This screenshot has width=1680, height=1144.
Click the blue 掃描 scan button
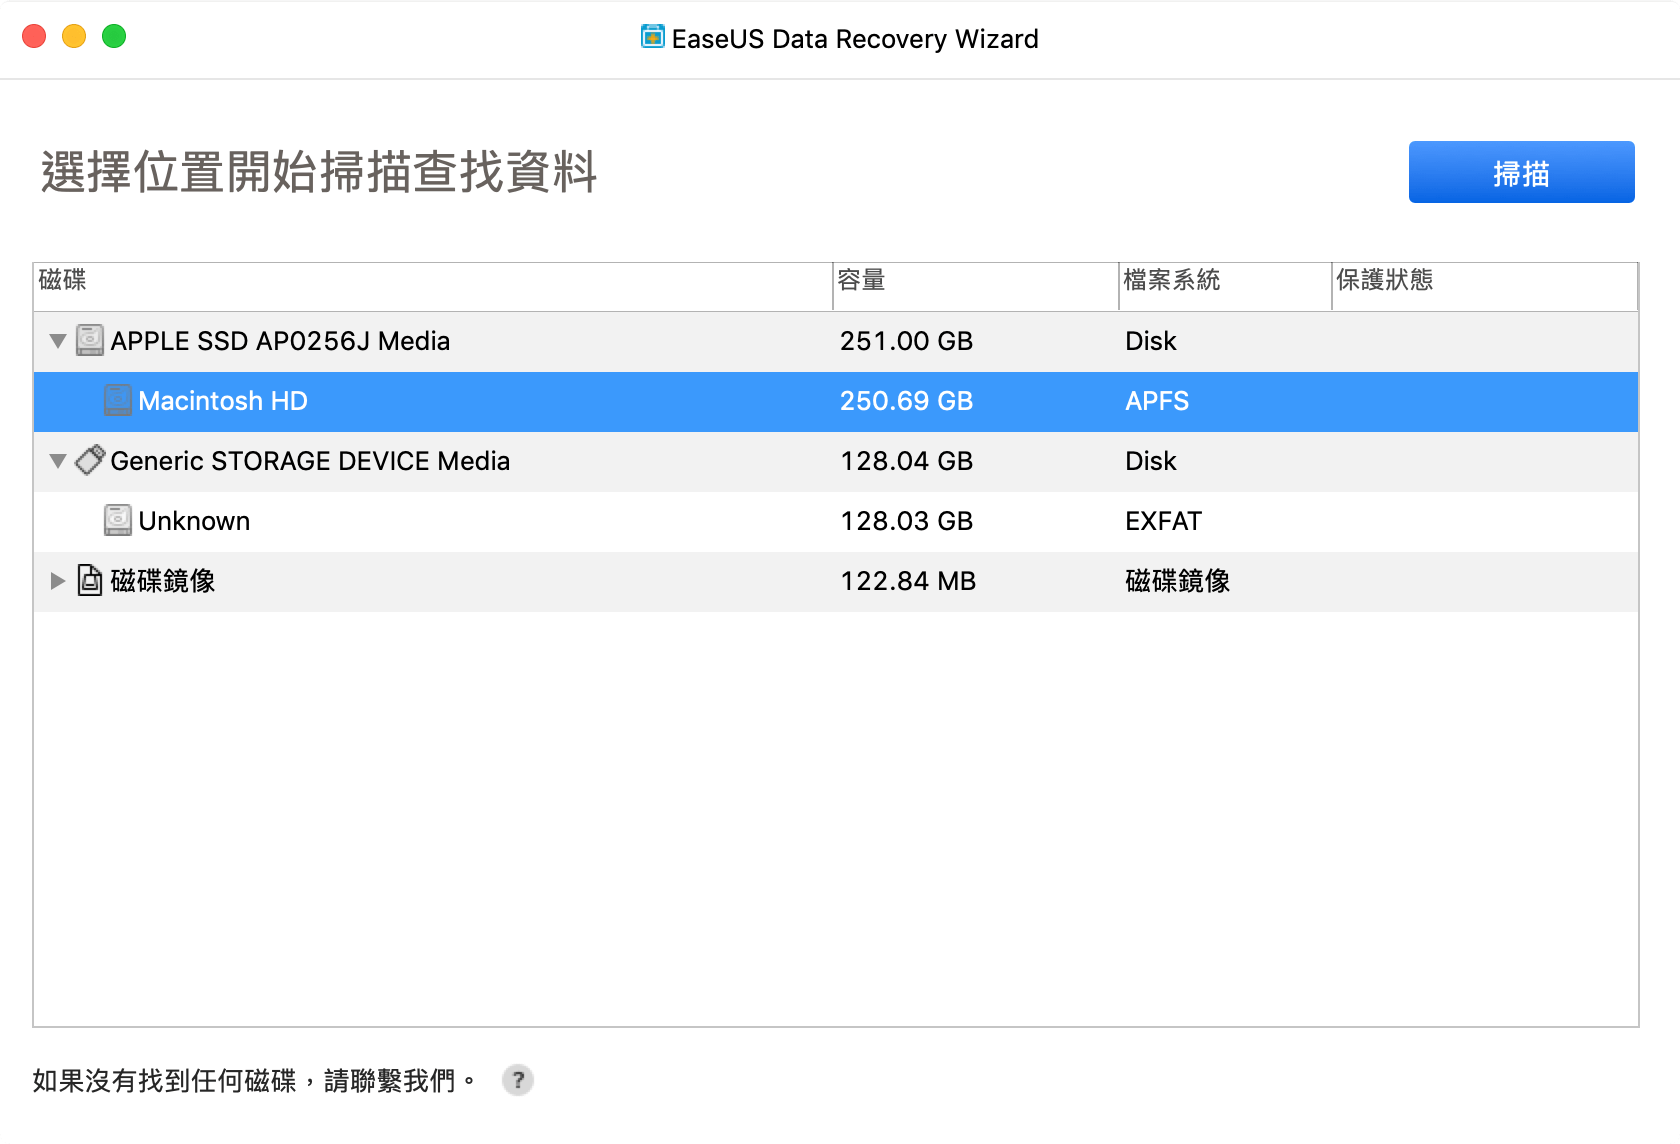1520,172
